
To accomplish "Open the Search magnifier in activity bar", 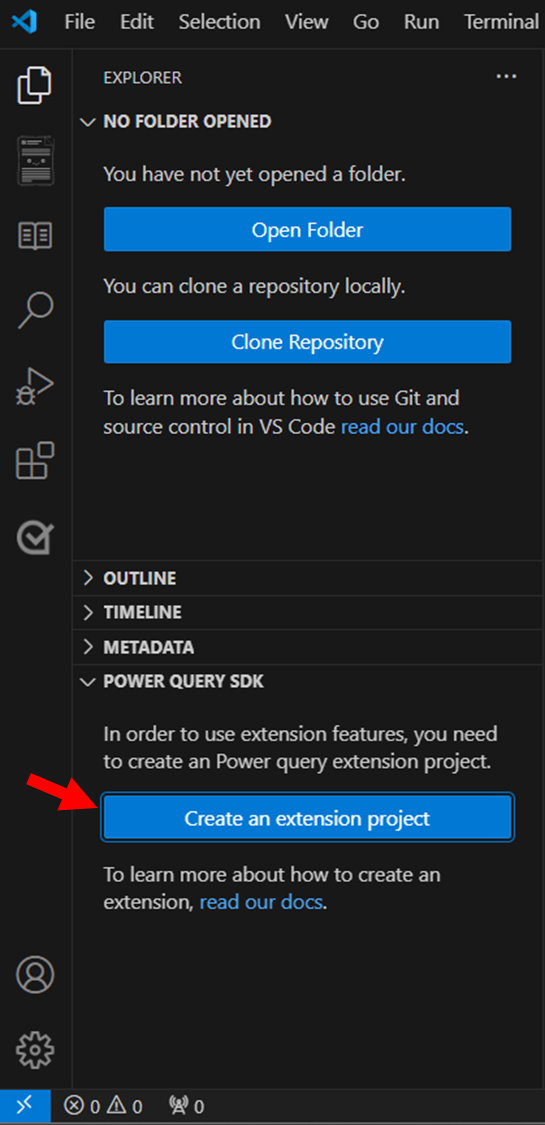I will 34,309.
